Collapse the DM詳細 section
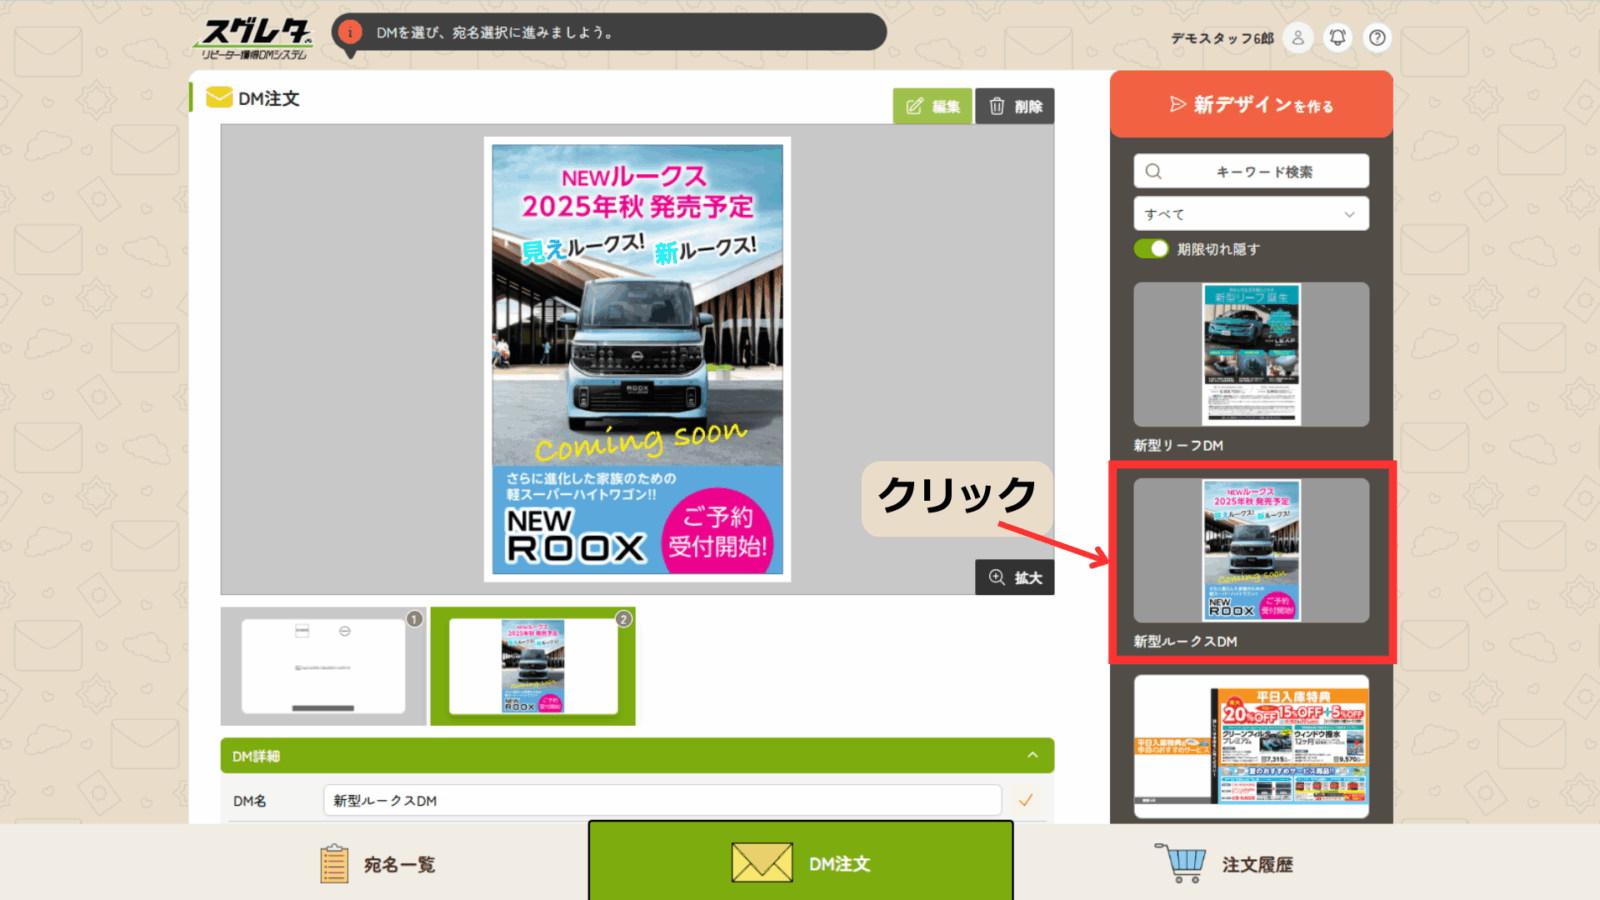 click(1032, 756)
